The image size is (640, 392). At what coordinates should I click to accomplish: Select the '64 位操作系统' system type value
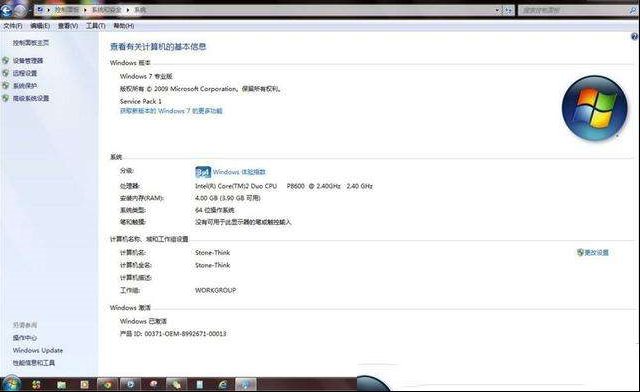click(x=215, y=210)
